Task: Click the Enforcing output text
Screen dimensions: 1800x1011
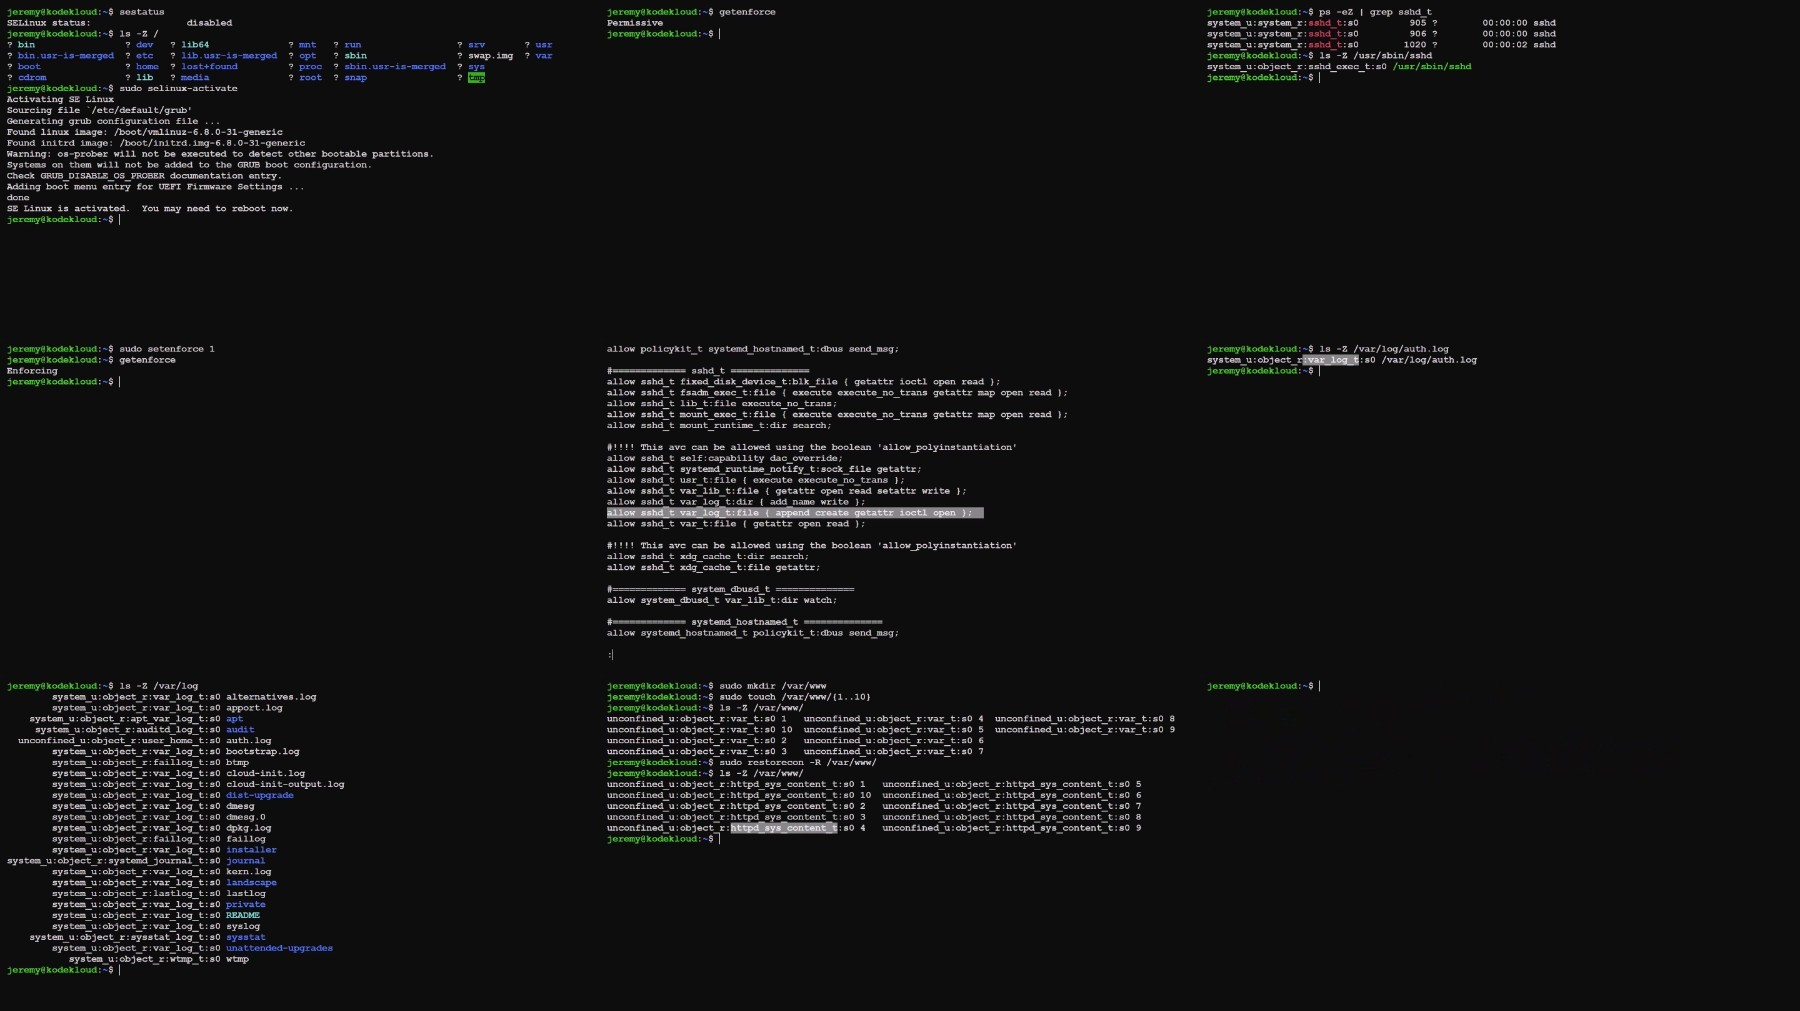Action: [32, 371]
